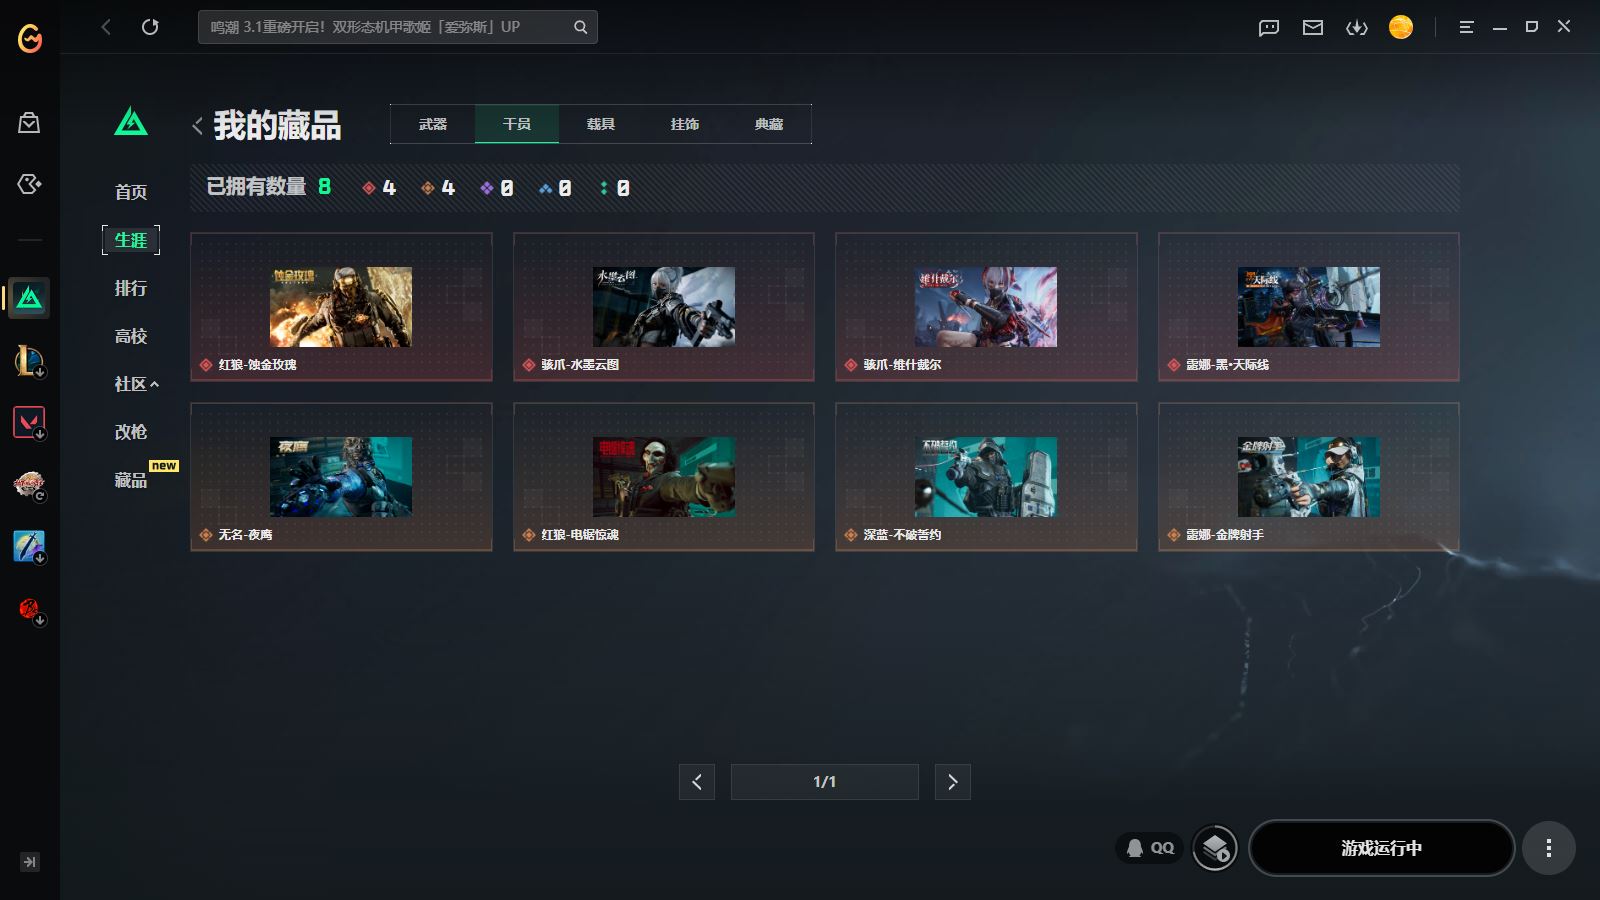
Task: Expand the 社区 menu section
Action: pyautogui.click(x=136, y=384)
